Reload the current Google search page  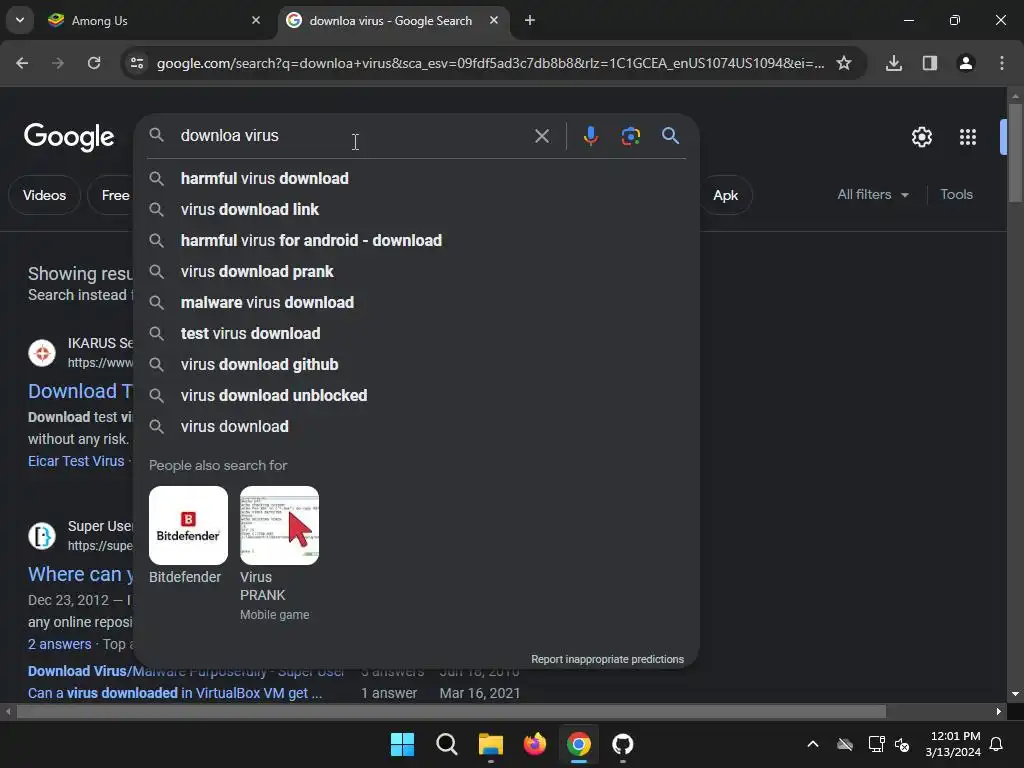pyautogui.click(x=94, y=63)
